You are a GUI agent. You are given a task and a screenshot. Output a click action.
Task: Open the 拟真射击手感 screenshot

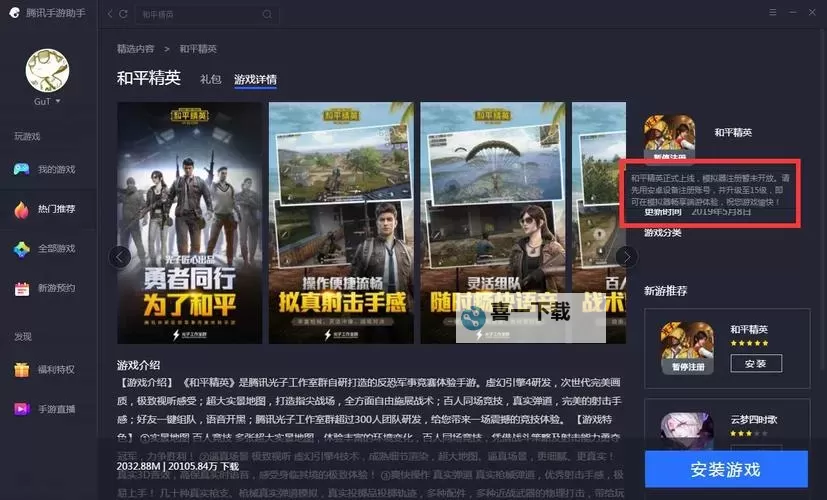pyautogui.click(x=341, y=223)
